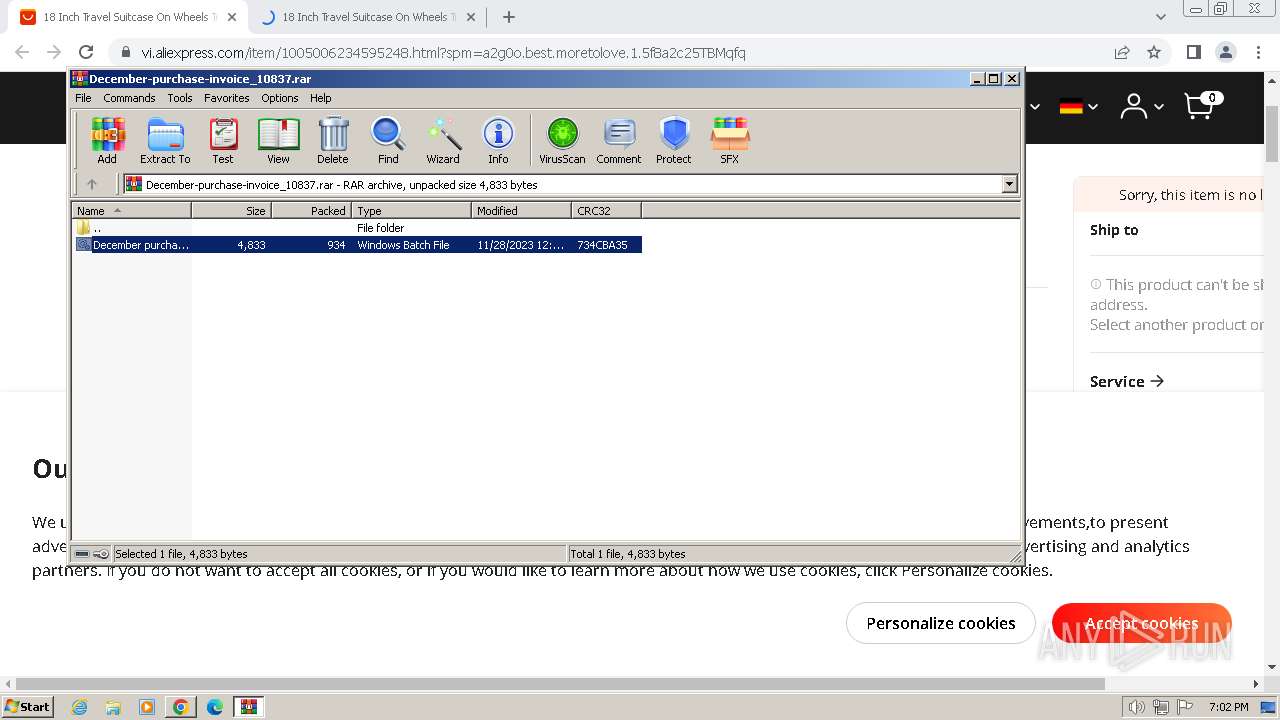This screenshot has width=1280, height=720.
Task: Launch Internet Explorer from taskbar
Action: (79, 707)
